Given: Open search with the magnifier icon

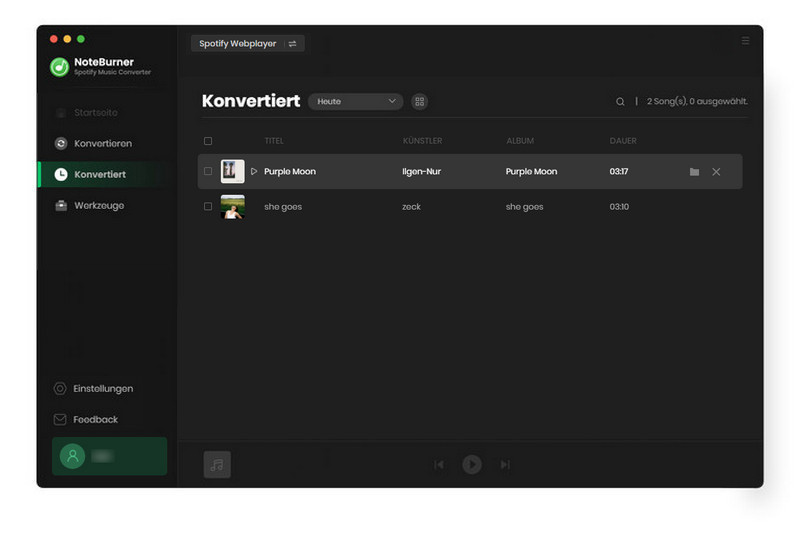Looking at the screenshot, I should pyautogui.click(x=620, y=101).
